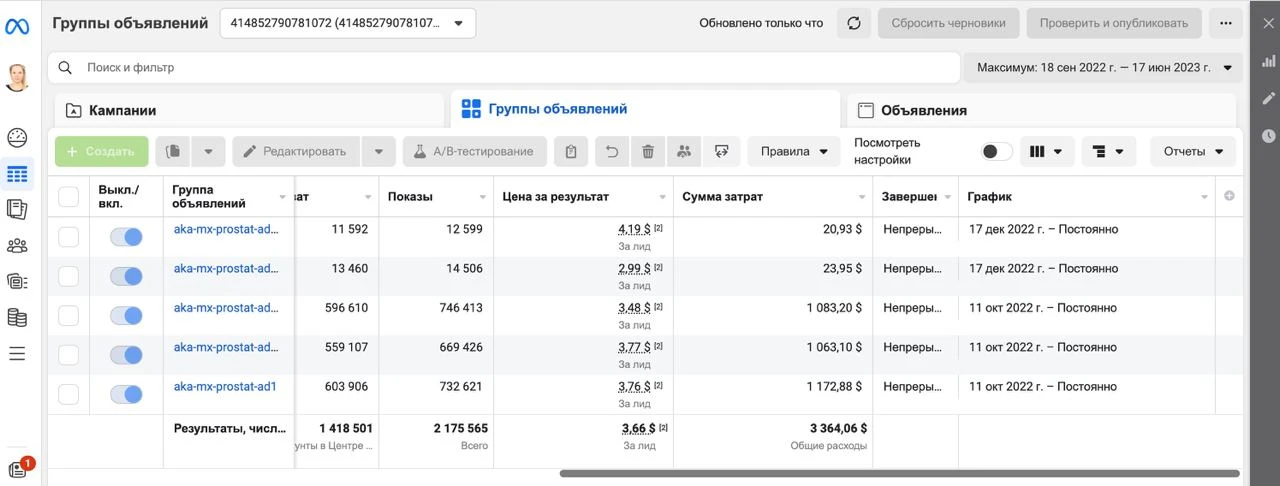
Task: Switch to the 'Кампании' tab
Action: pos(249,110)
